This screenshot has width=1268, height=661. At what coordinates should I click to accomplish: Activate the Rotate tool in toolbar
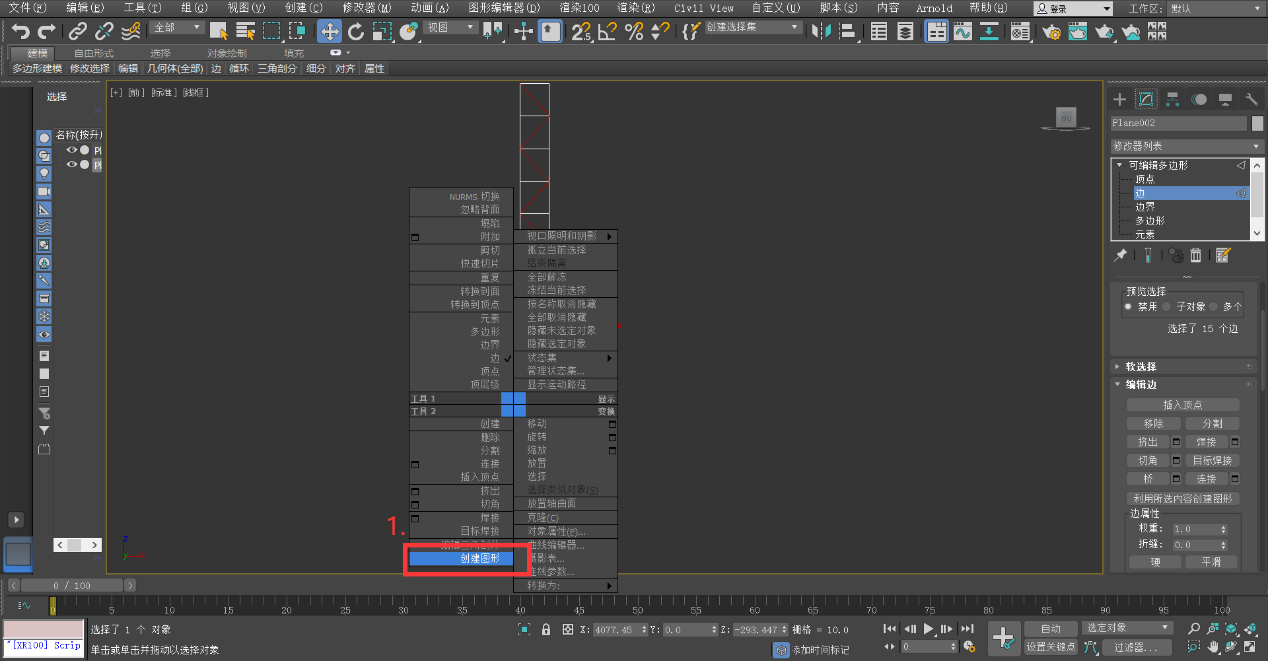coord(356,32)
